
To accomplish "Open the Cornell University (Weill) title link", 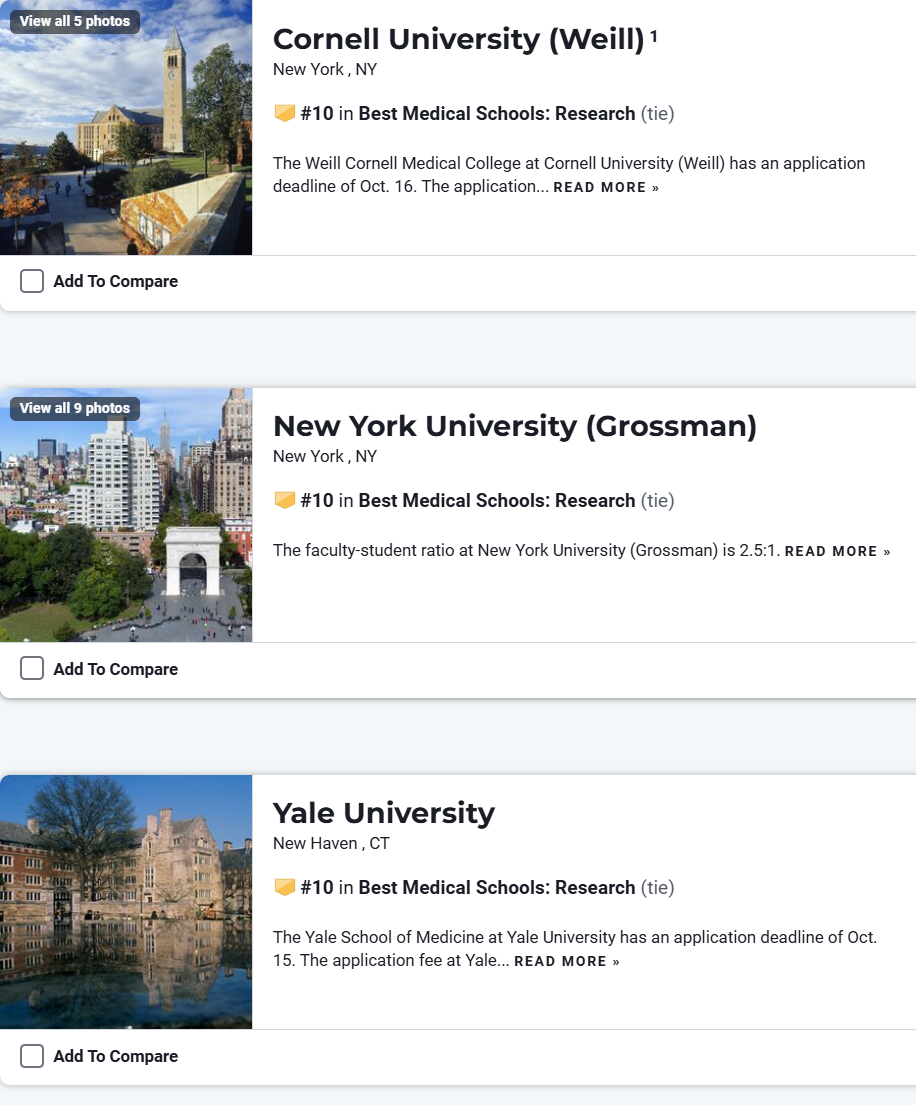I will click(x=458, y=39).
